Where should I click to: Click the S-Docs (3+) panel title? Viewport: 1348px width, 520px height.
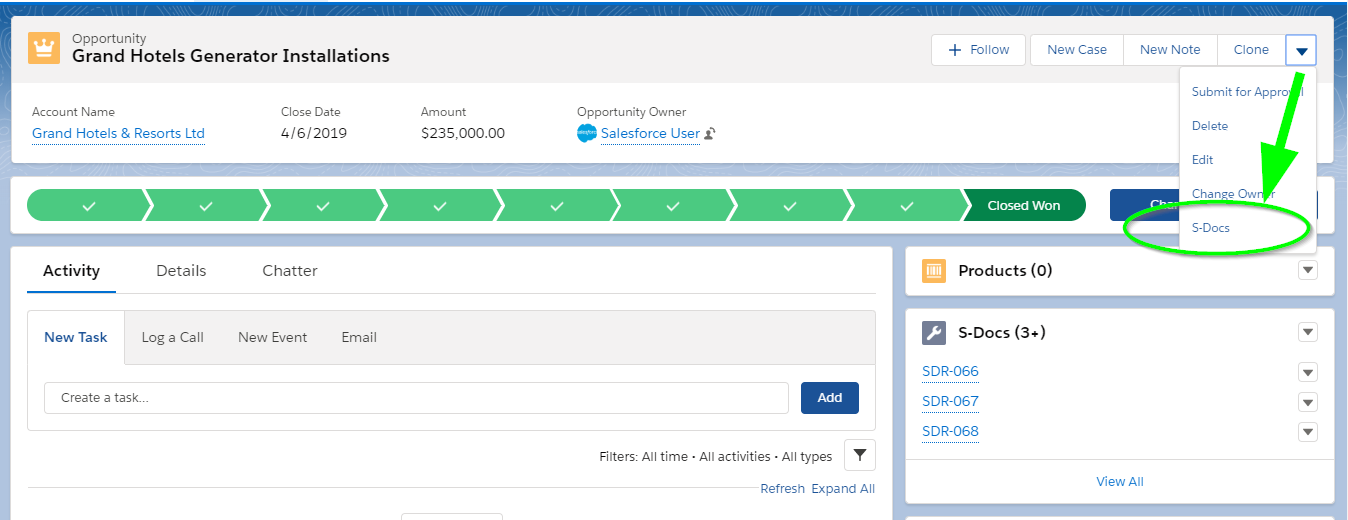(x=1002, y=333)
